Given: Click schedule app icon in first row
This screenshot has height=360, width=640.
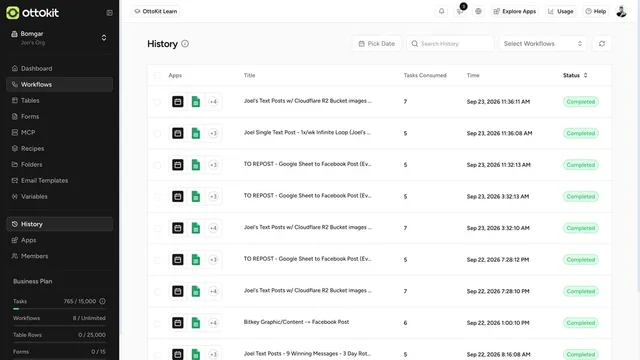Looking at the screenshot, I should point(178,102).
